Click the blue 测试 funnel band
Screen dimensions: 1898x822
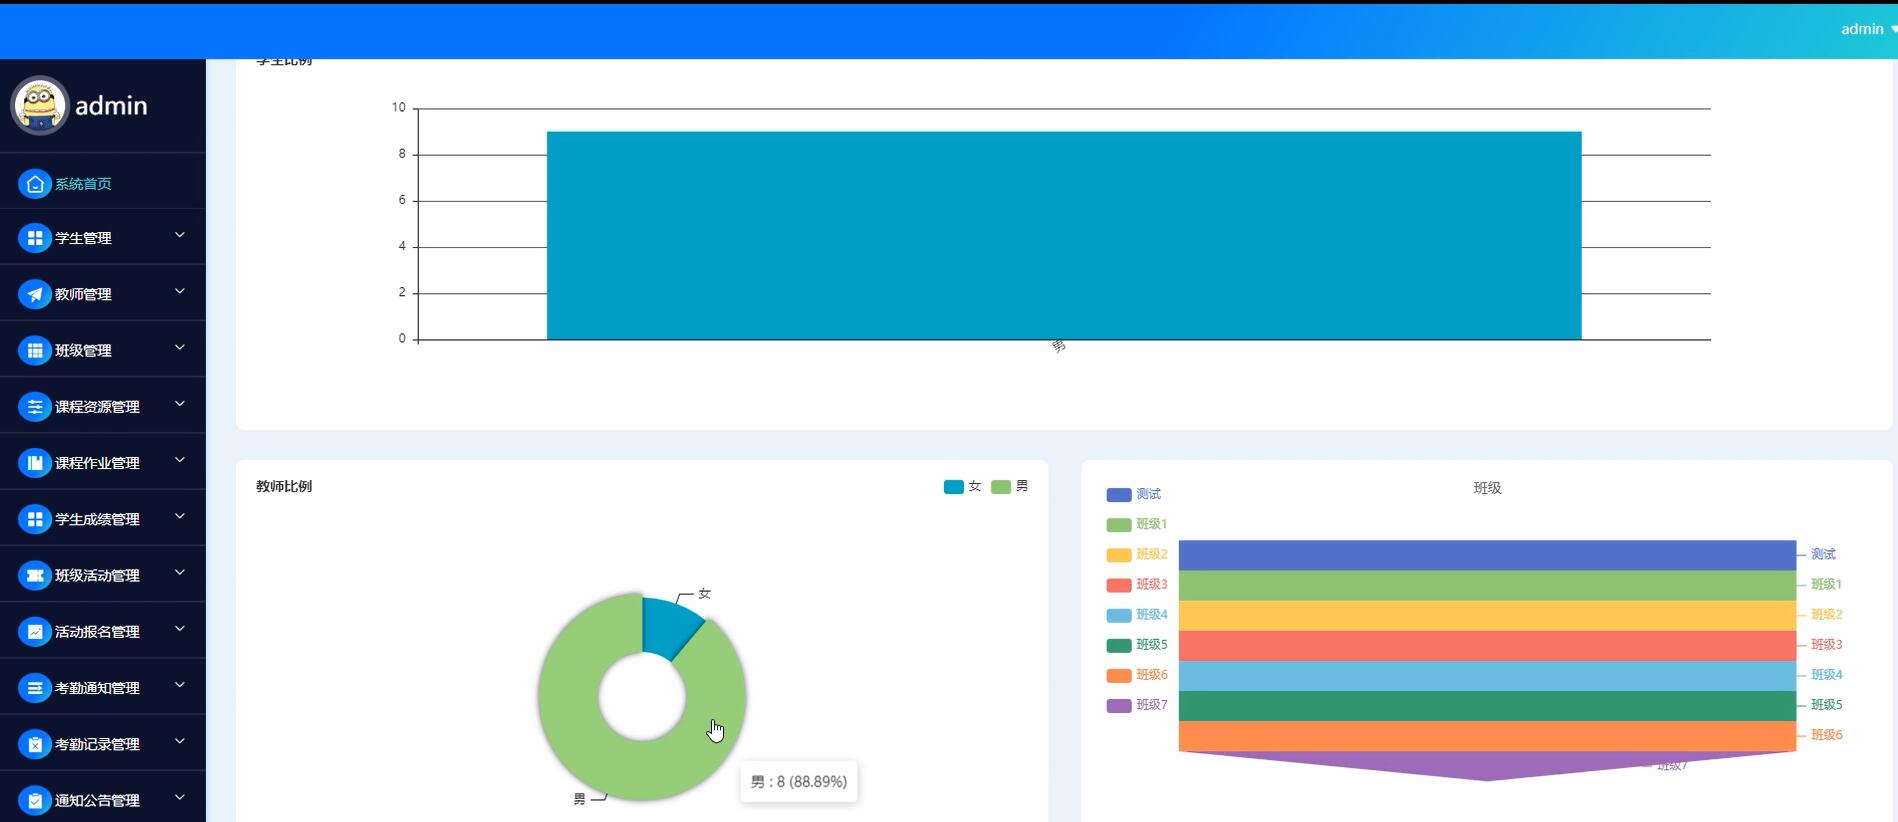[1487, 555]
